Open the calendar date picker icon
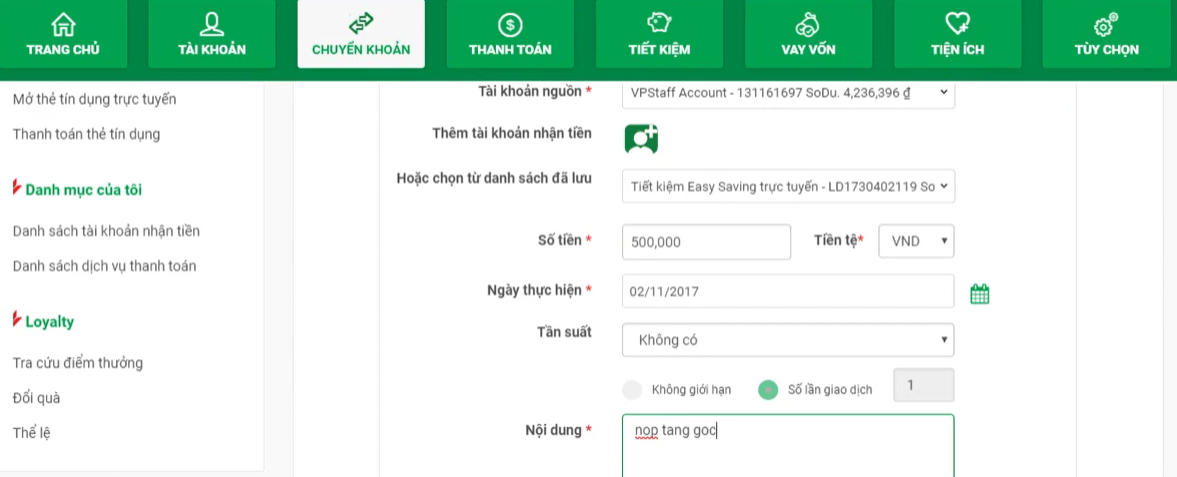The height and width of the screenshot is (477, 1177). pos(980,294)
